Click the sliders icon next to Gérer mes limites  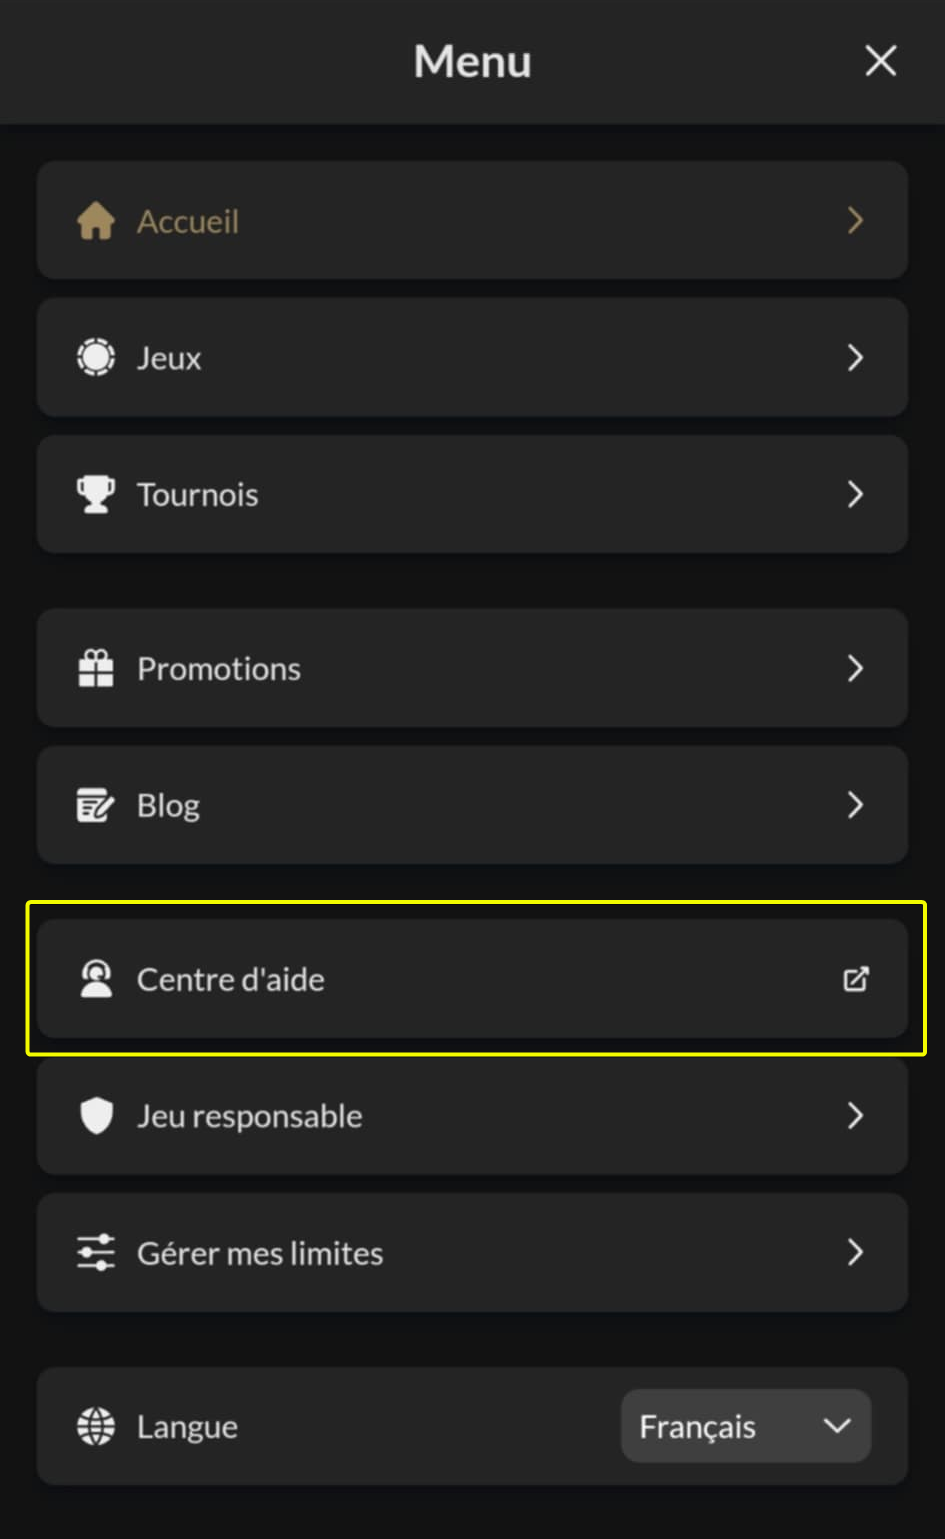(x=95, y=1253)
